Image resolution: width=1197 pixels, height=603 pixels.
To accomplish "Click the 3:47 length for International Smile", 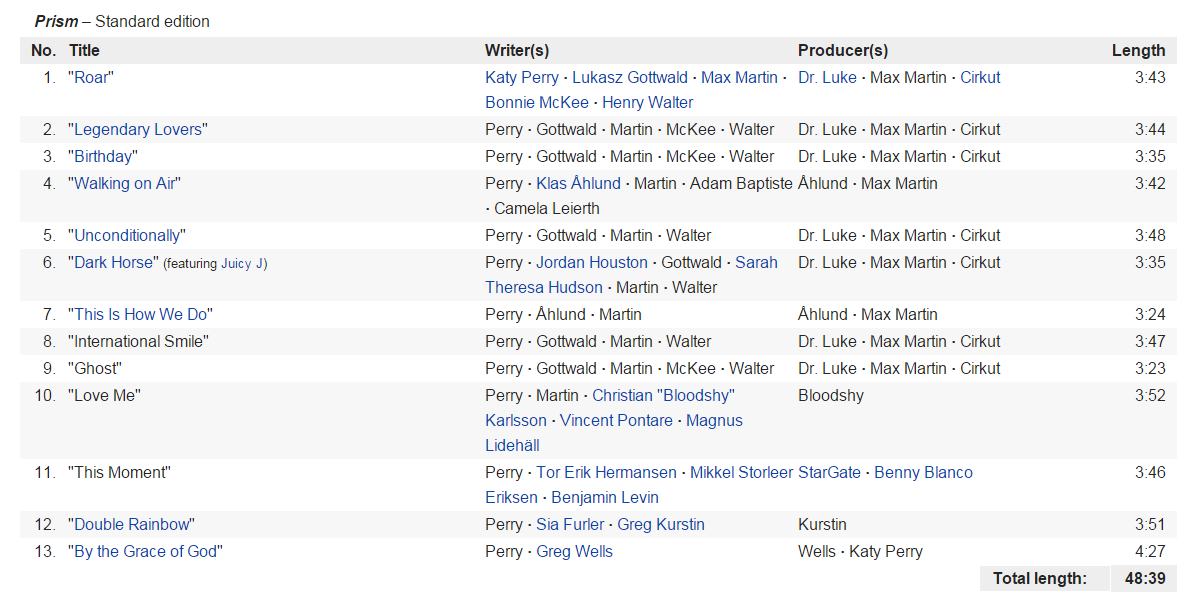I will coord(1150,341).
